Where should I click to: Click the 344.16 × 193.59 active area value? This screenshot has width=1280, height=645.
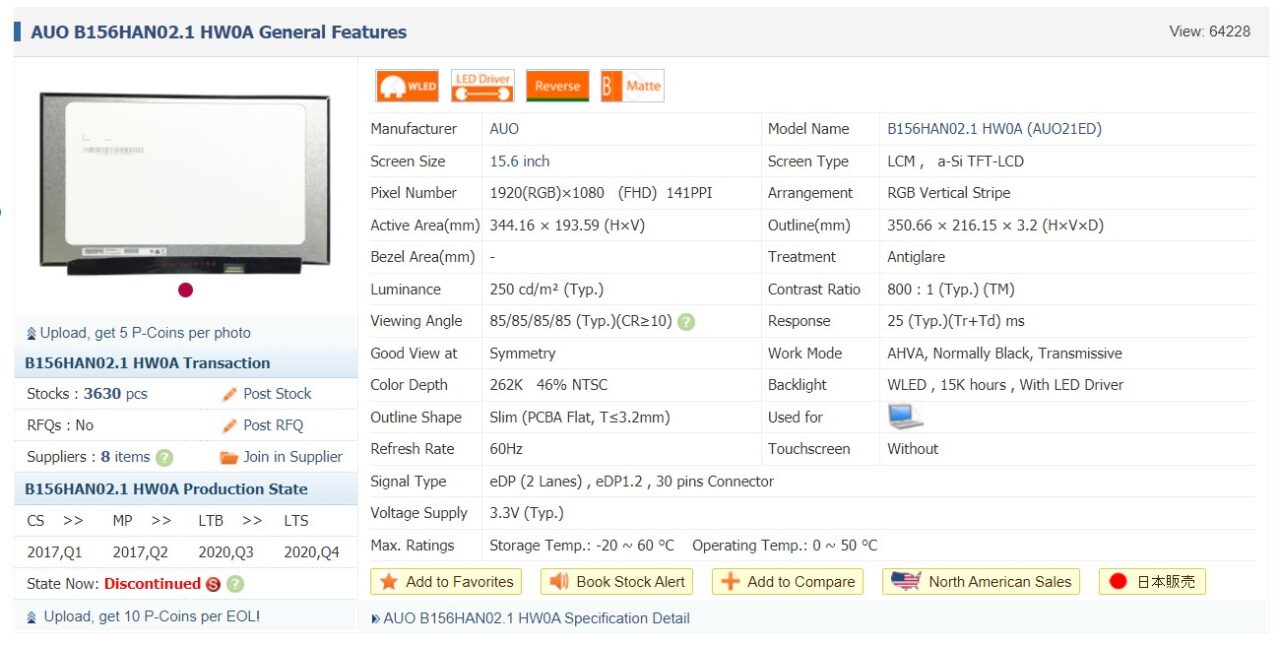point(567,225)
